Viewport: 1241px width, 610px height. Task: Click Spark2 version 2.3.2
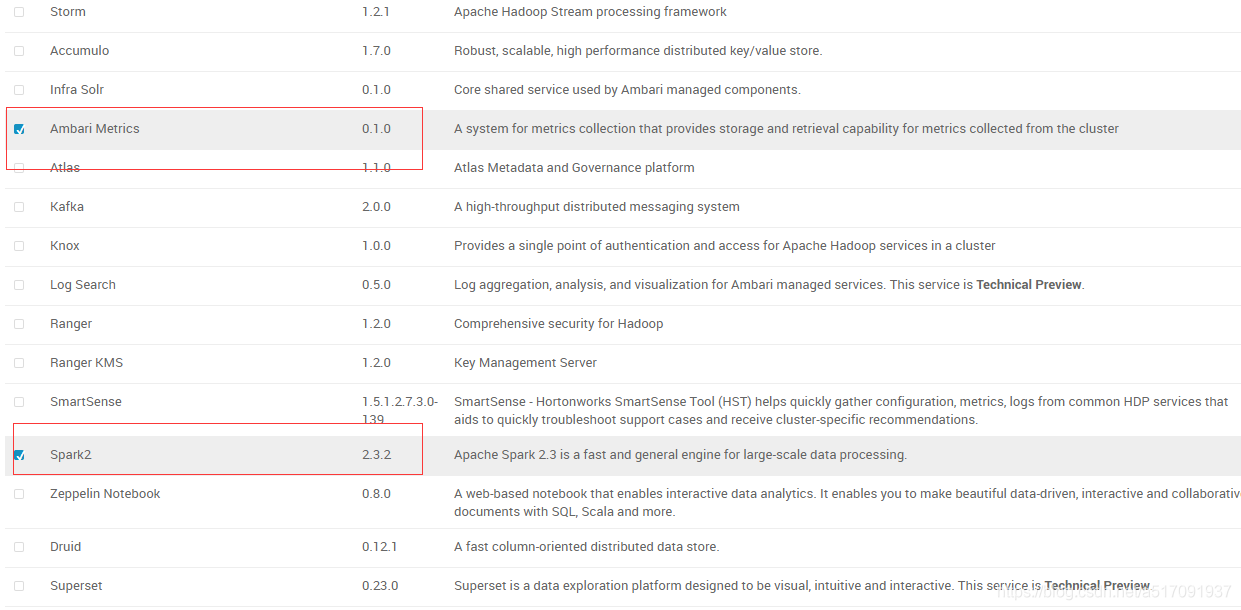[x=377, y=455]
